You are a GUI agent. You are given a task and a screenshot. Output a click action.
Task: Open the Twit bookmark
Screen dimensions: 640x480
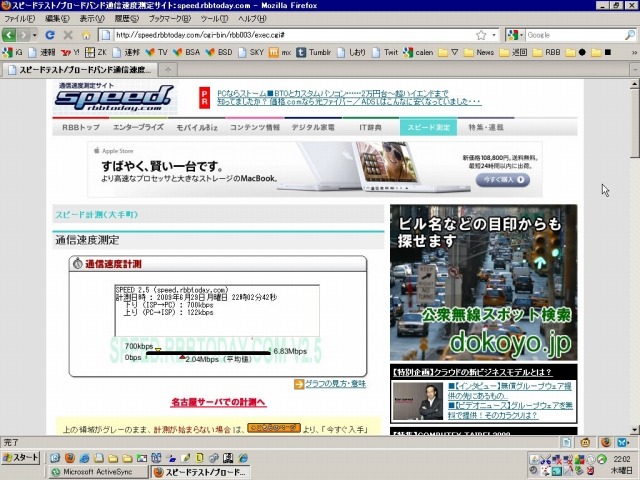click(384, 52)
